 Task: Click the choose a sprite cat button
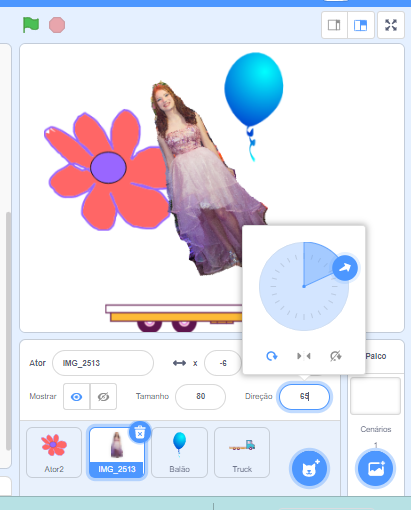pos(309,469)
